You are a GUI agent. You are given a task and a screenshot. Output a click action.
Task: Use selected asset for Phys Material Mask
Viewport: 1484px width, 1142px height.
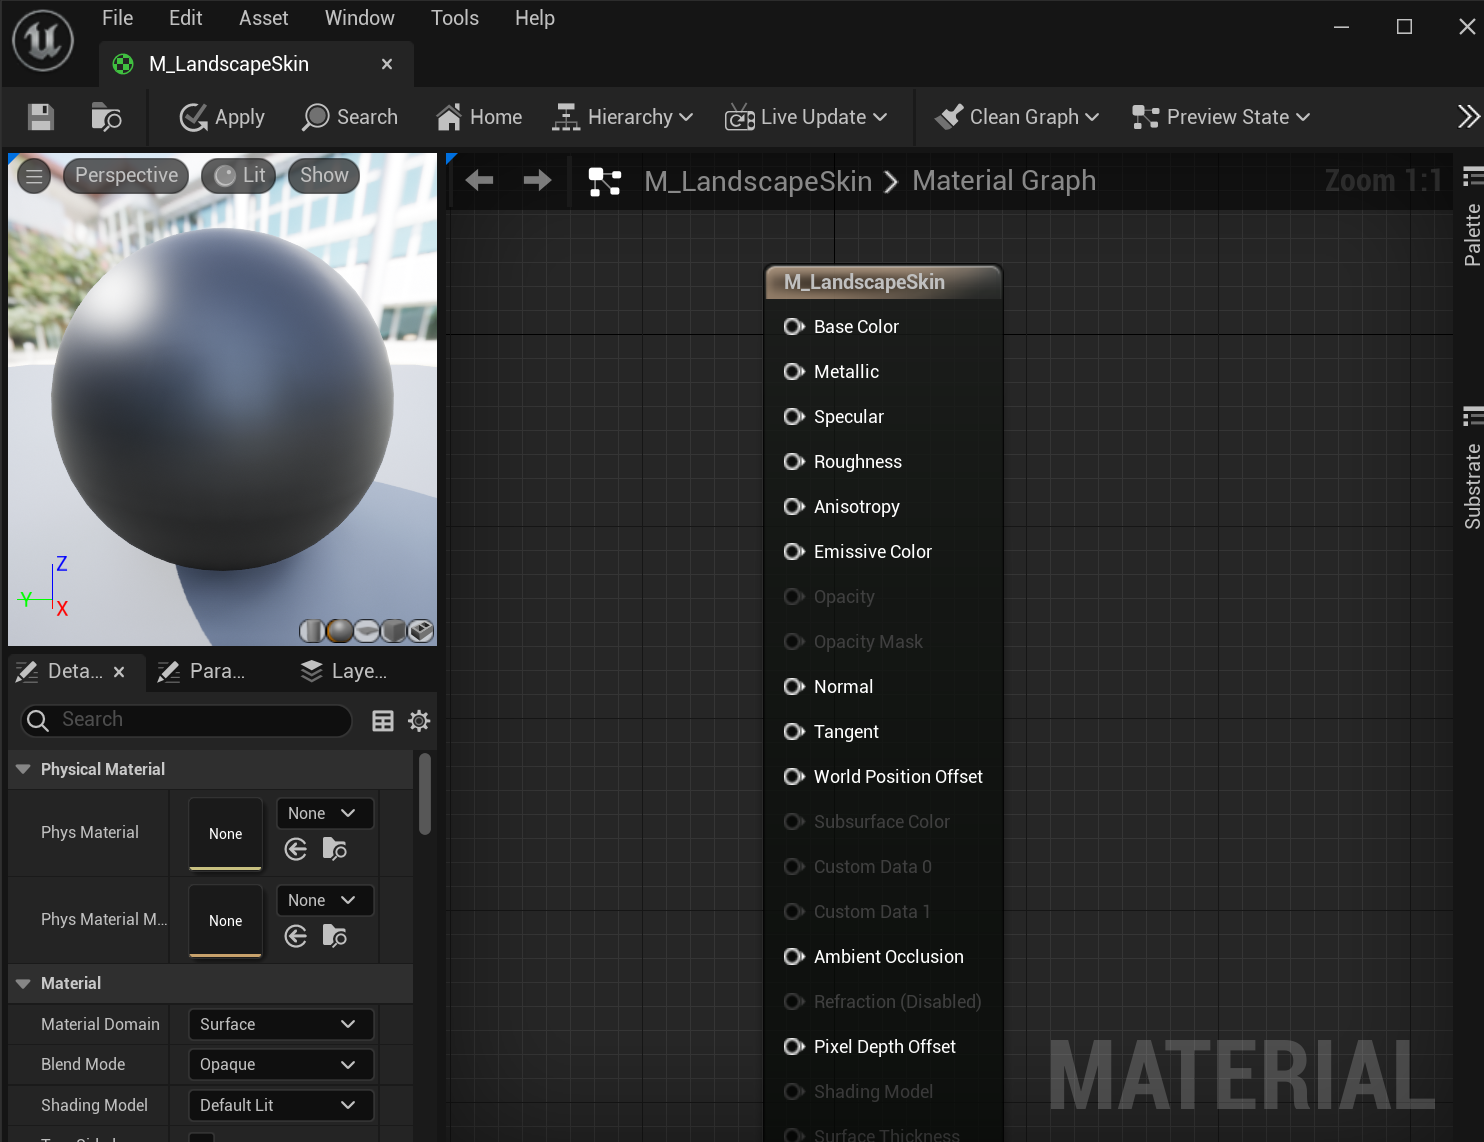(x=296, y=937)
